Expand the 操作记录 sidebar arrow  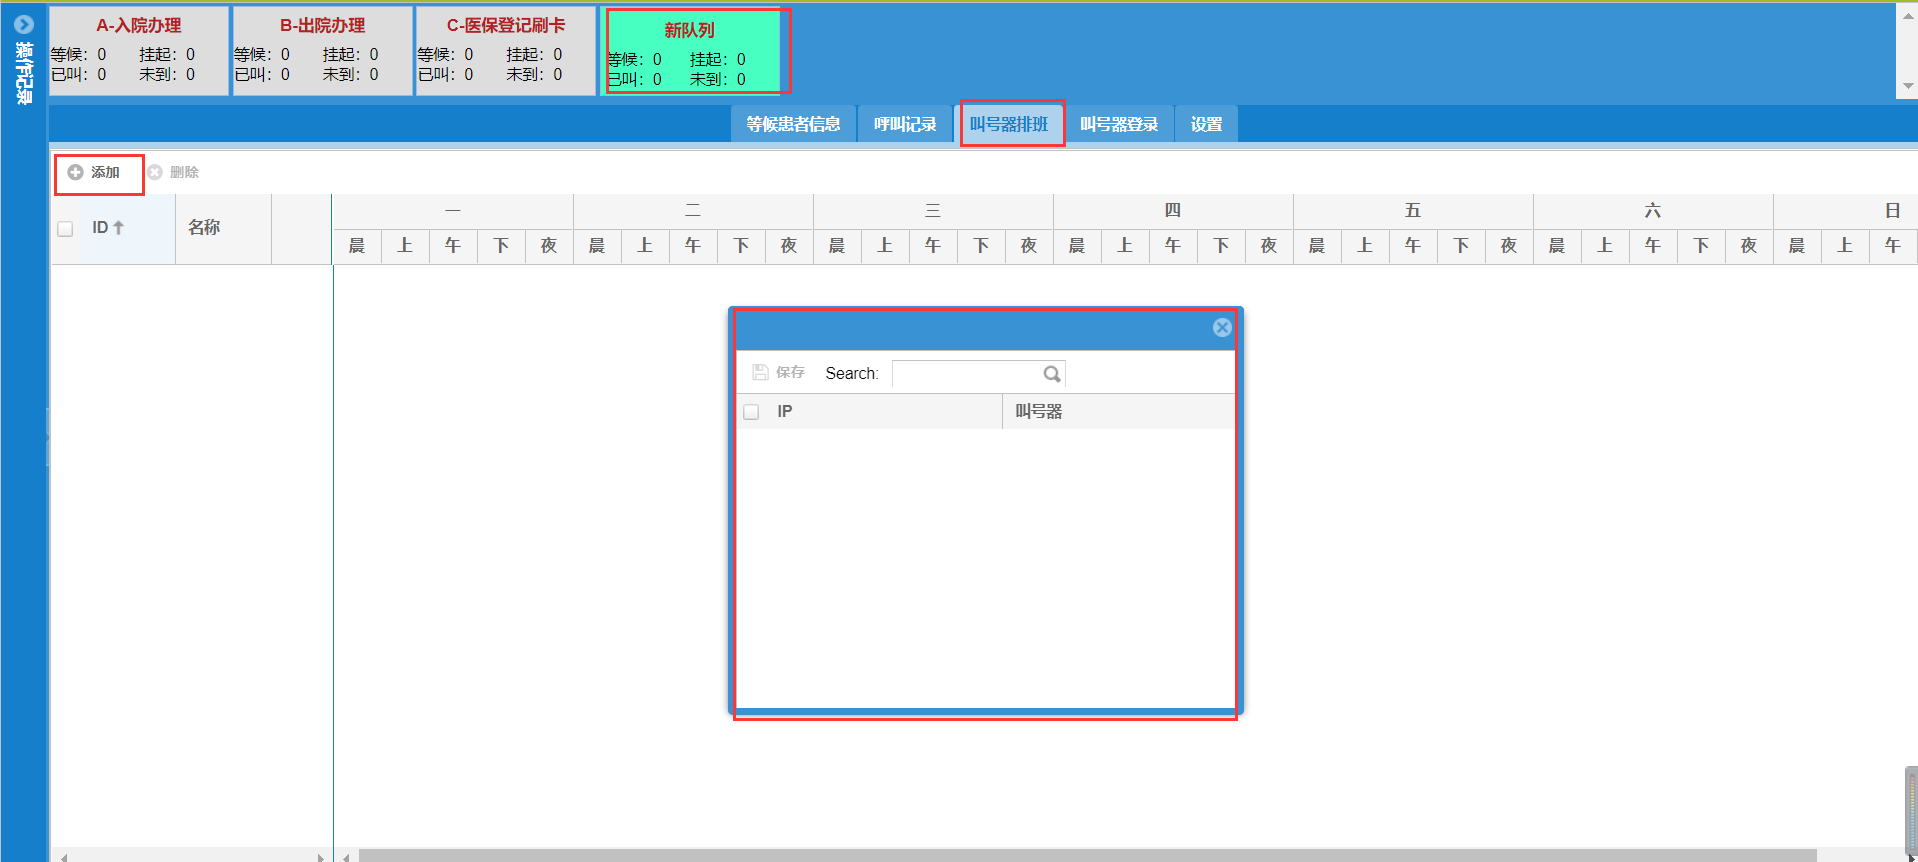click(24, 24)
